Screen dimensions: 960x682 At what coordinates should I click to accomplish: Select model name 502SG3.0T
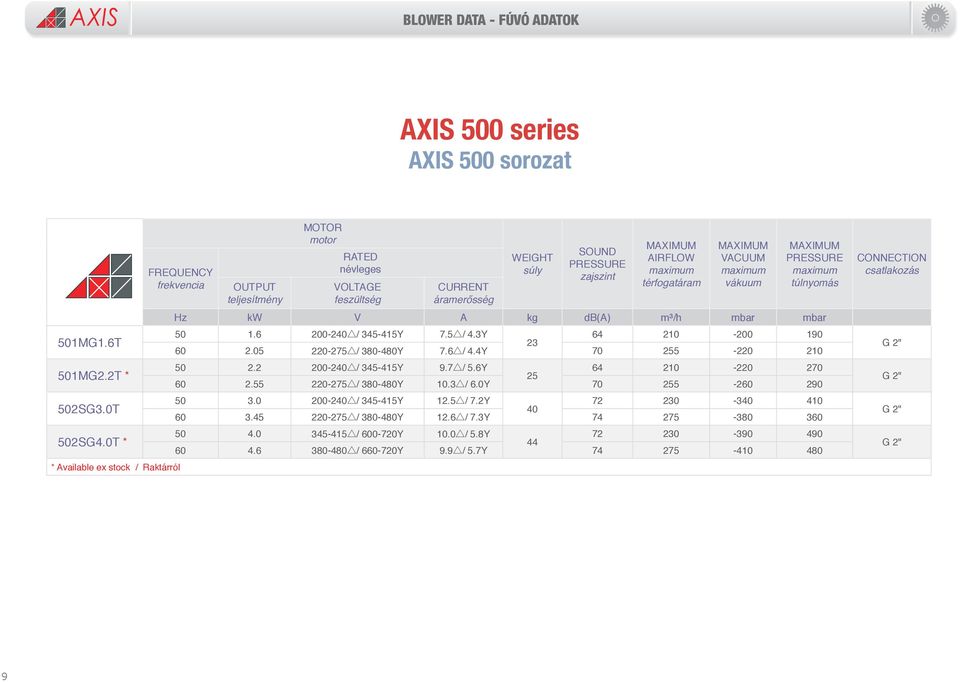click(x=89, y=409)
